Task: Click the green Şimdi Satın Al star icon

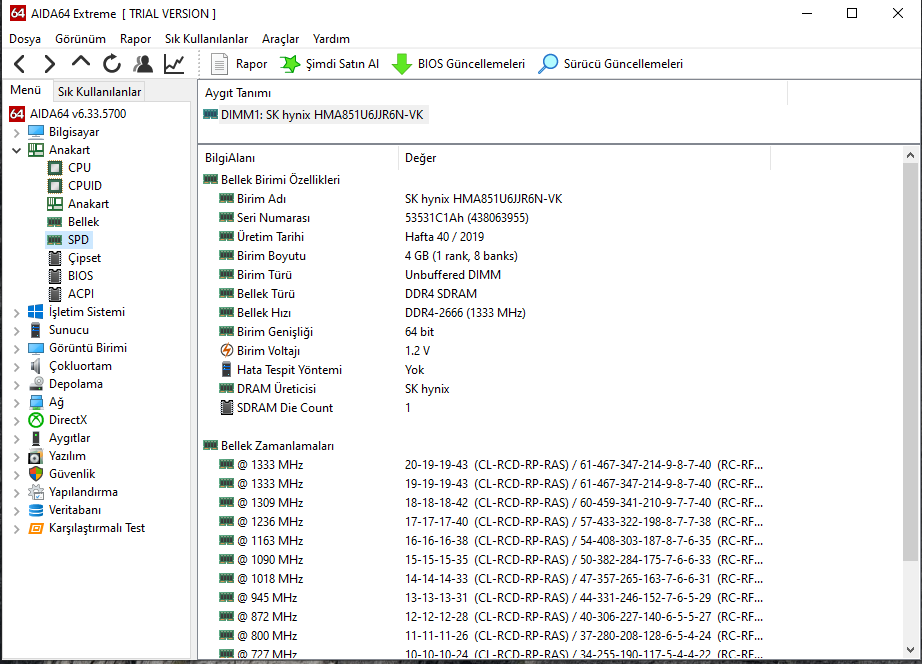Action: pyautogui.click(x=289, y=64)
